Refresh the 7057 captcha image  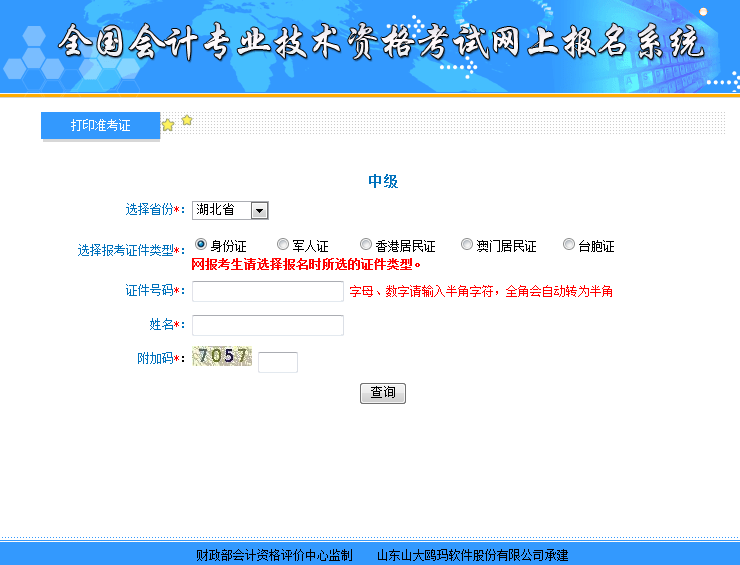222,357
